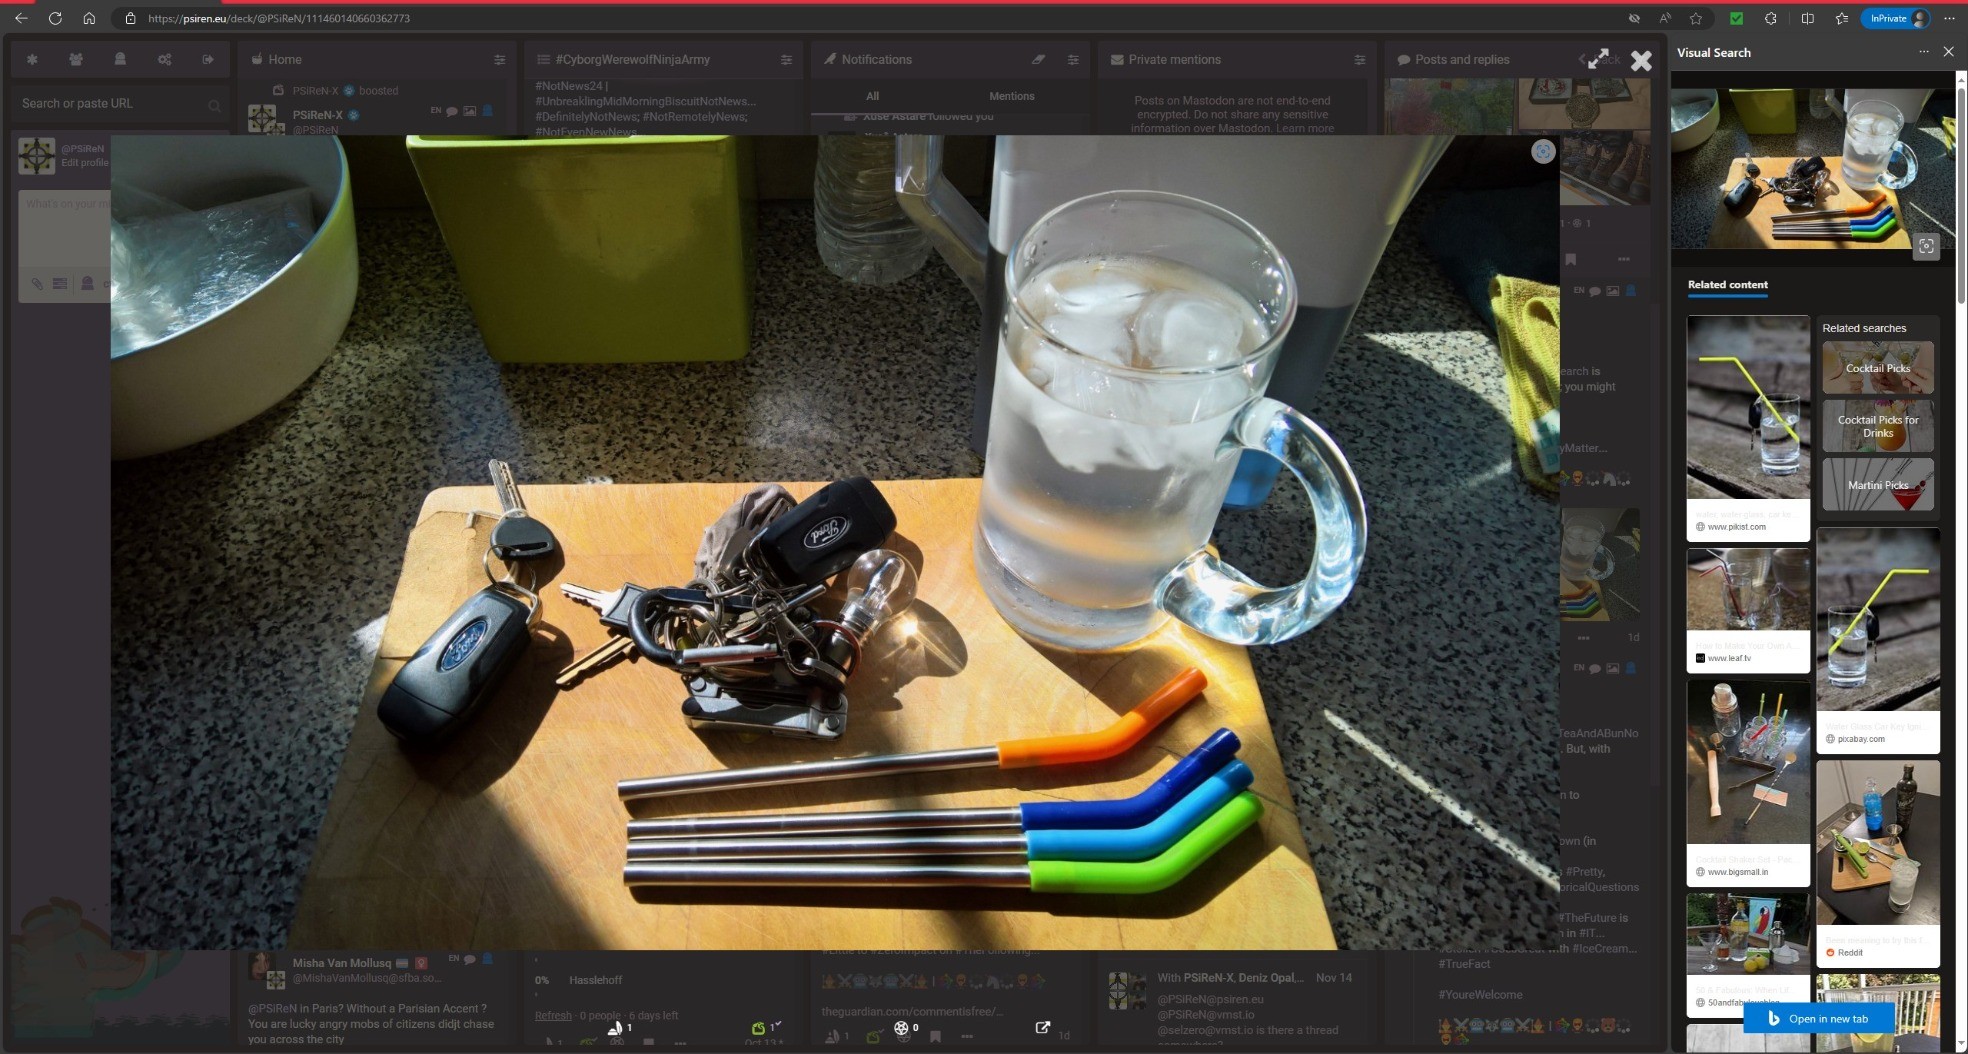View site information via the lock icon

pos(130,18)
